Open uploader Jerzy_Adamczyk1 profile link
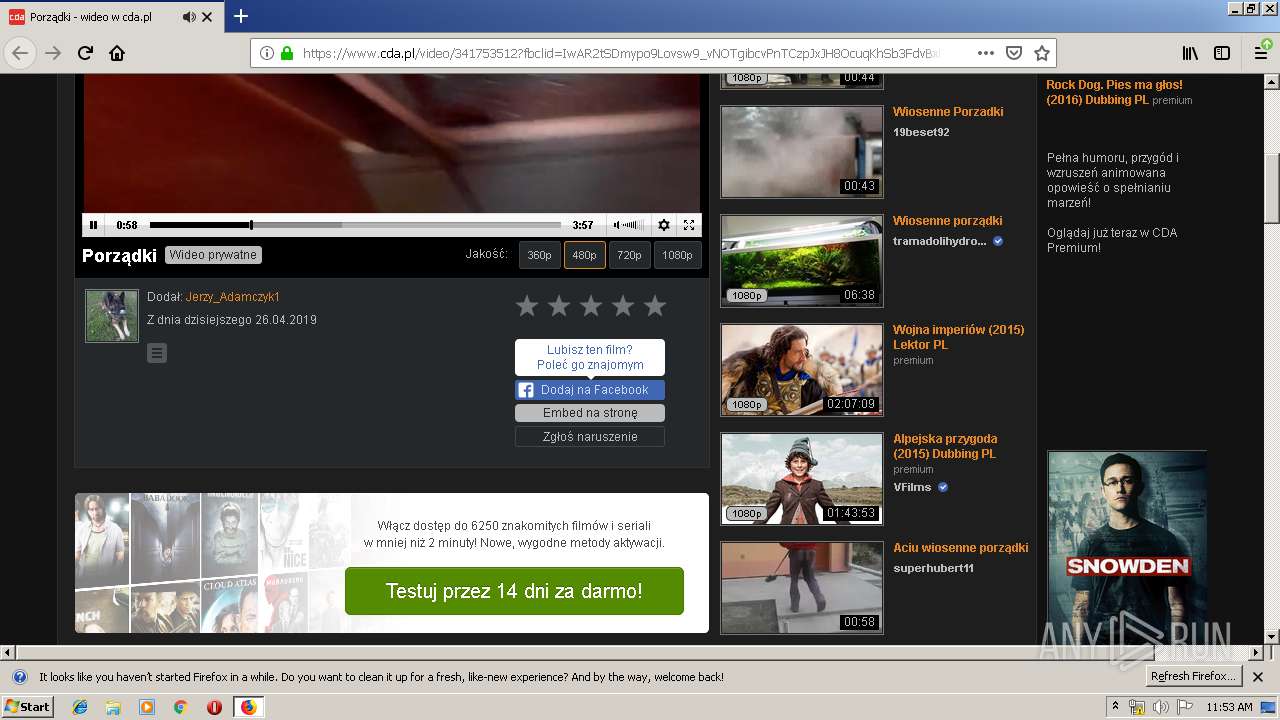This screenshot has width=1280, height=720. coord(233,297)
